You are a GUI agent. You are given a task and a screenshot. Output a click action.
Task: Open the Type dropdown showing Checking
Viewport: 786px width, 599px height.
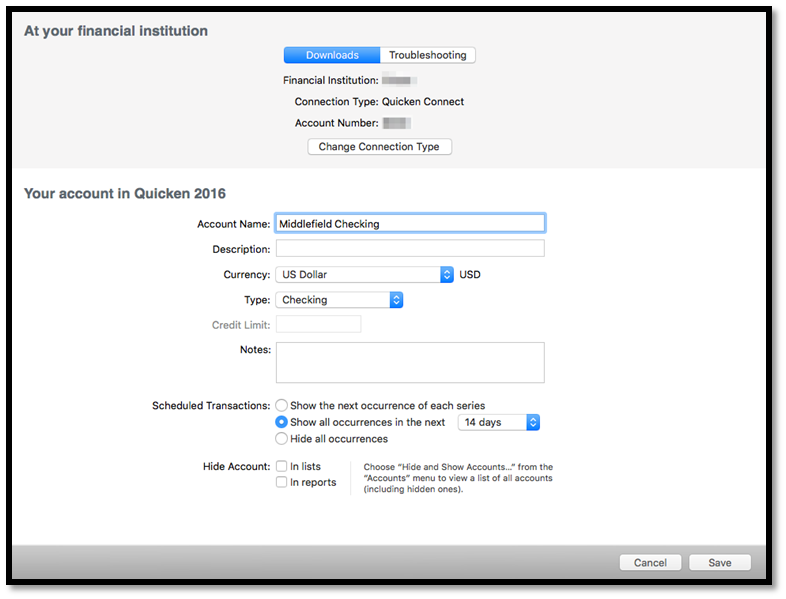coord(339,300)
